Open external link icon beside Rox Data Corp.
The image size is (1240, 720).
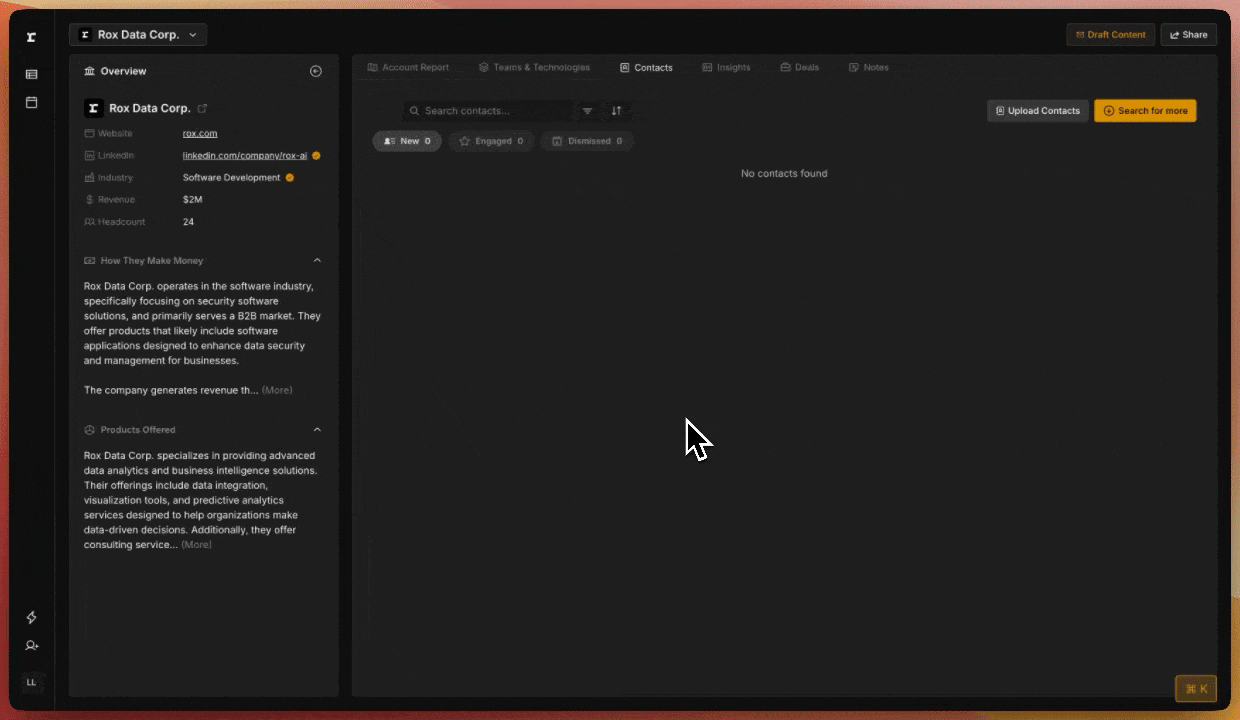203,108
